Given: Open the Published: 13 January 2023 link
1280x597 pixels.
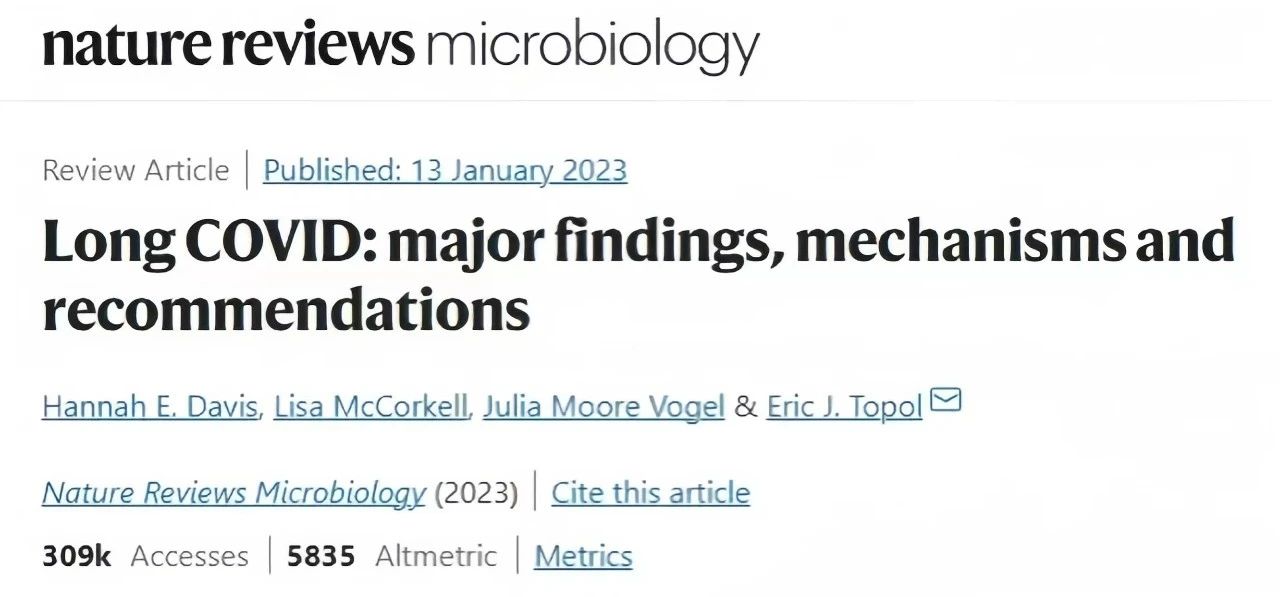Looking at the screenshot, I should tap(445, 170).
